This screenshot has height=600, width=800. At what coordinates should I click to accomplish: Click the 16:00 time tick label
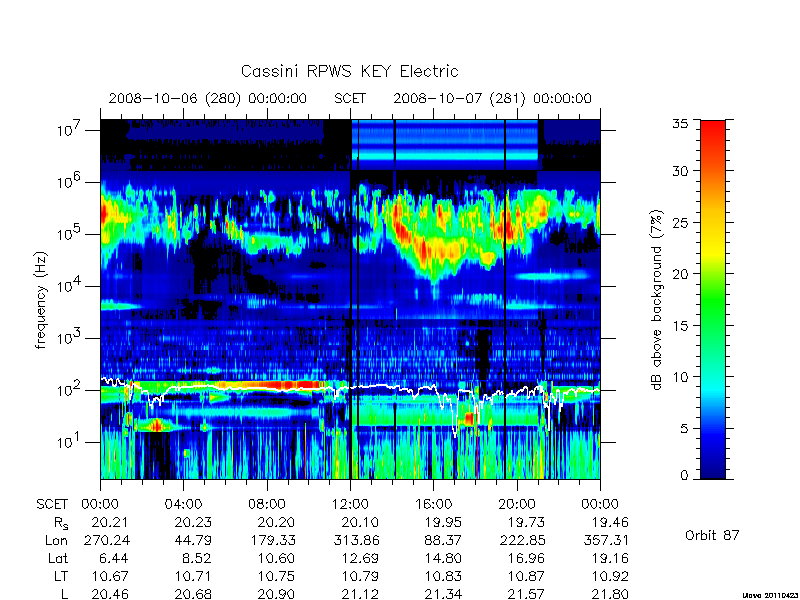point(433,504)
